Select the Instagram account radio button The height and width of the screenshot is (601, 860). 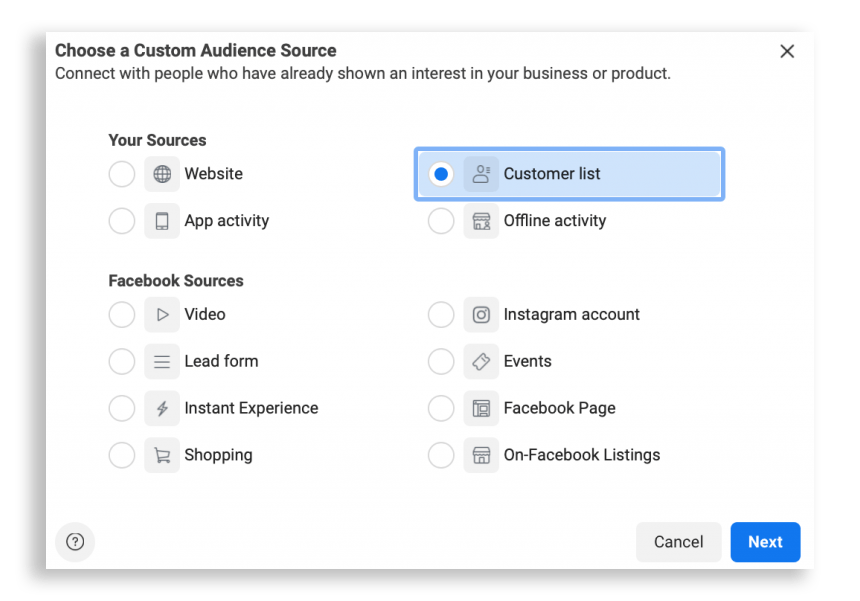pos(441,315)
